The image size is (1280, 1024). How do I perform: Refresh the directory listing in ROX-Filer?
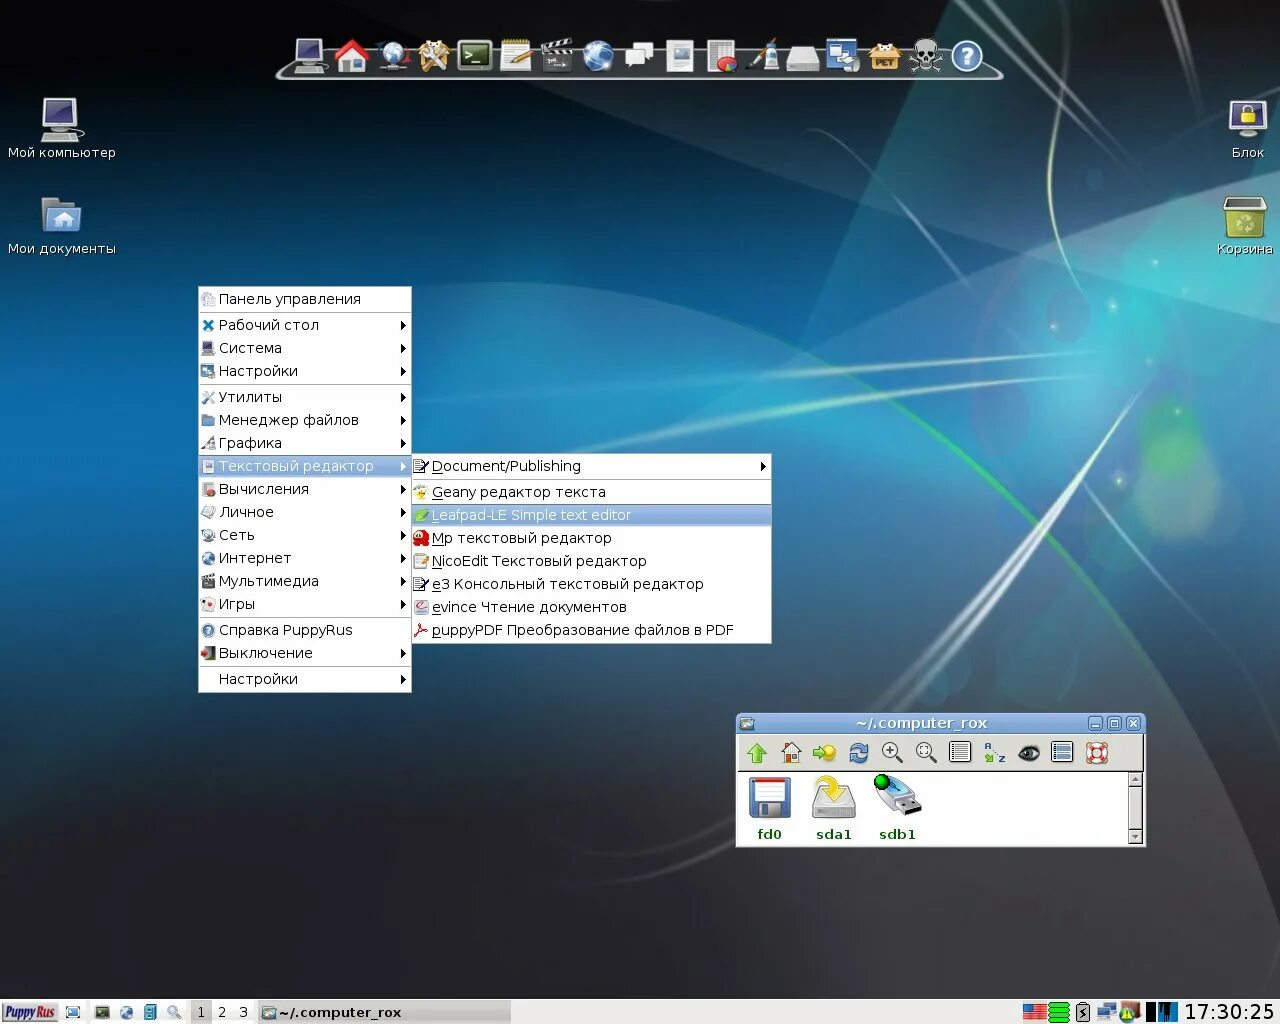tap(859, 752)
